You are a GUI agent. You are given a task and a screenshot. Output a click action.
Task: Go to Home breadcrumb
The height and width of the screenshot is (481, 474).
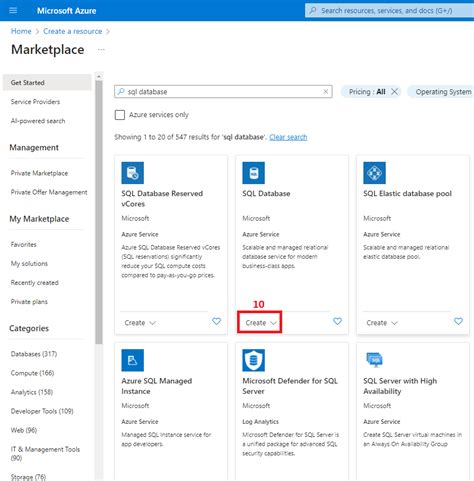[x=21, y=31]
